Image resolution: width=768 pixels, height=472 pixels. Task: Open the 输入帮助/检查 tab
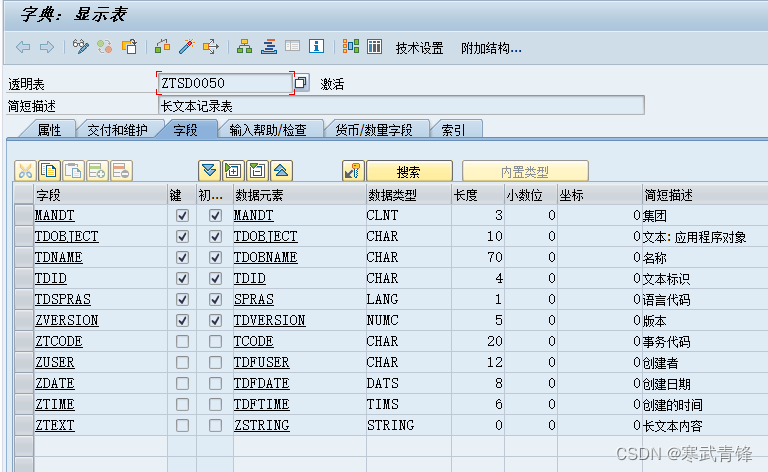[x=268, y=130]
